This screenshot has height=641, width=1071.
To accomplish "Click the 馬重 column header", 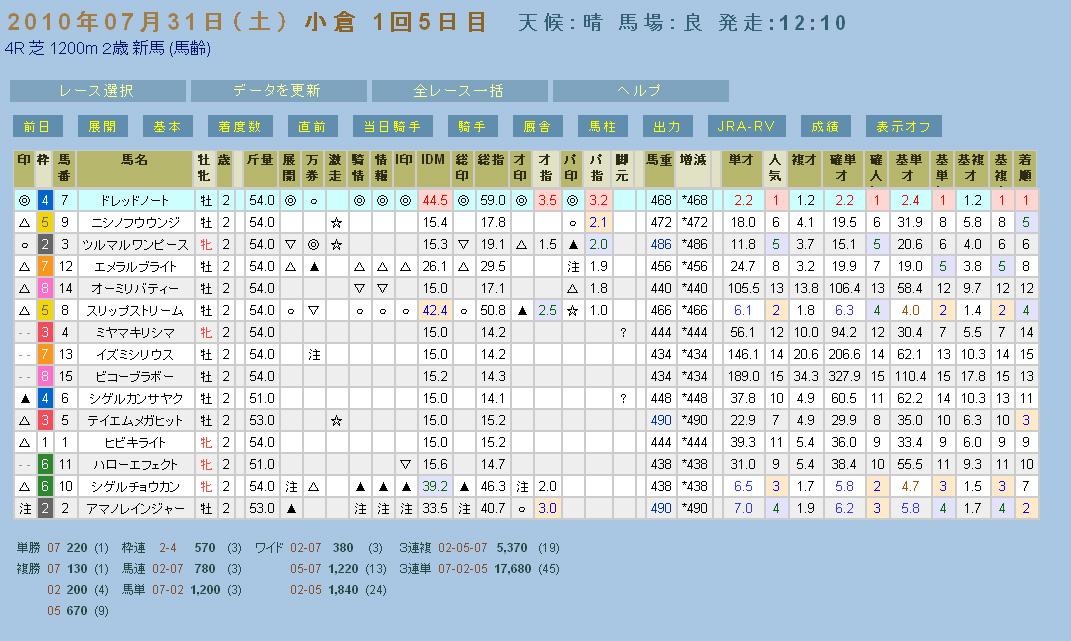I will (659, 169).
